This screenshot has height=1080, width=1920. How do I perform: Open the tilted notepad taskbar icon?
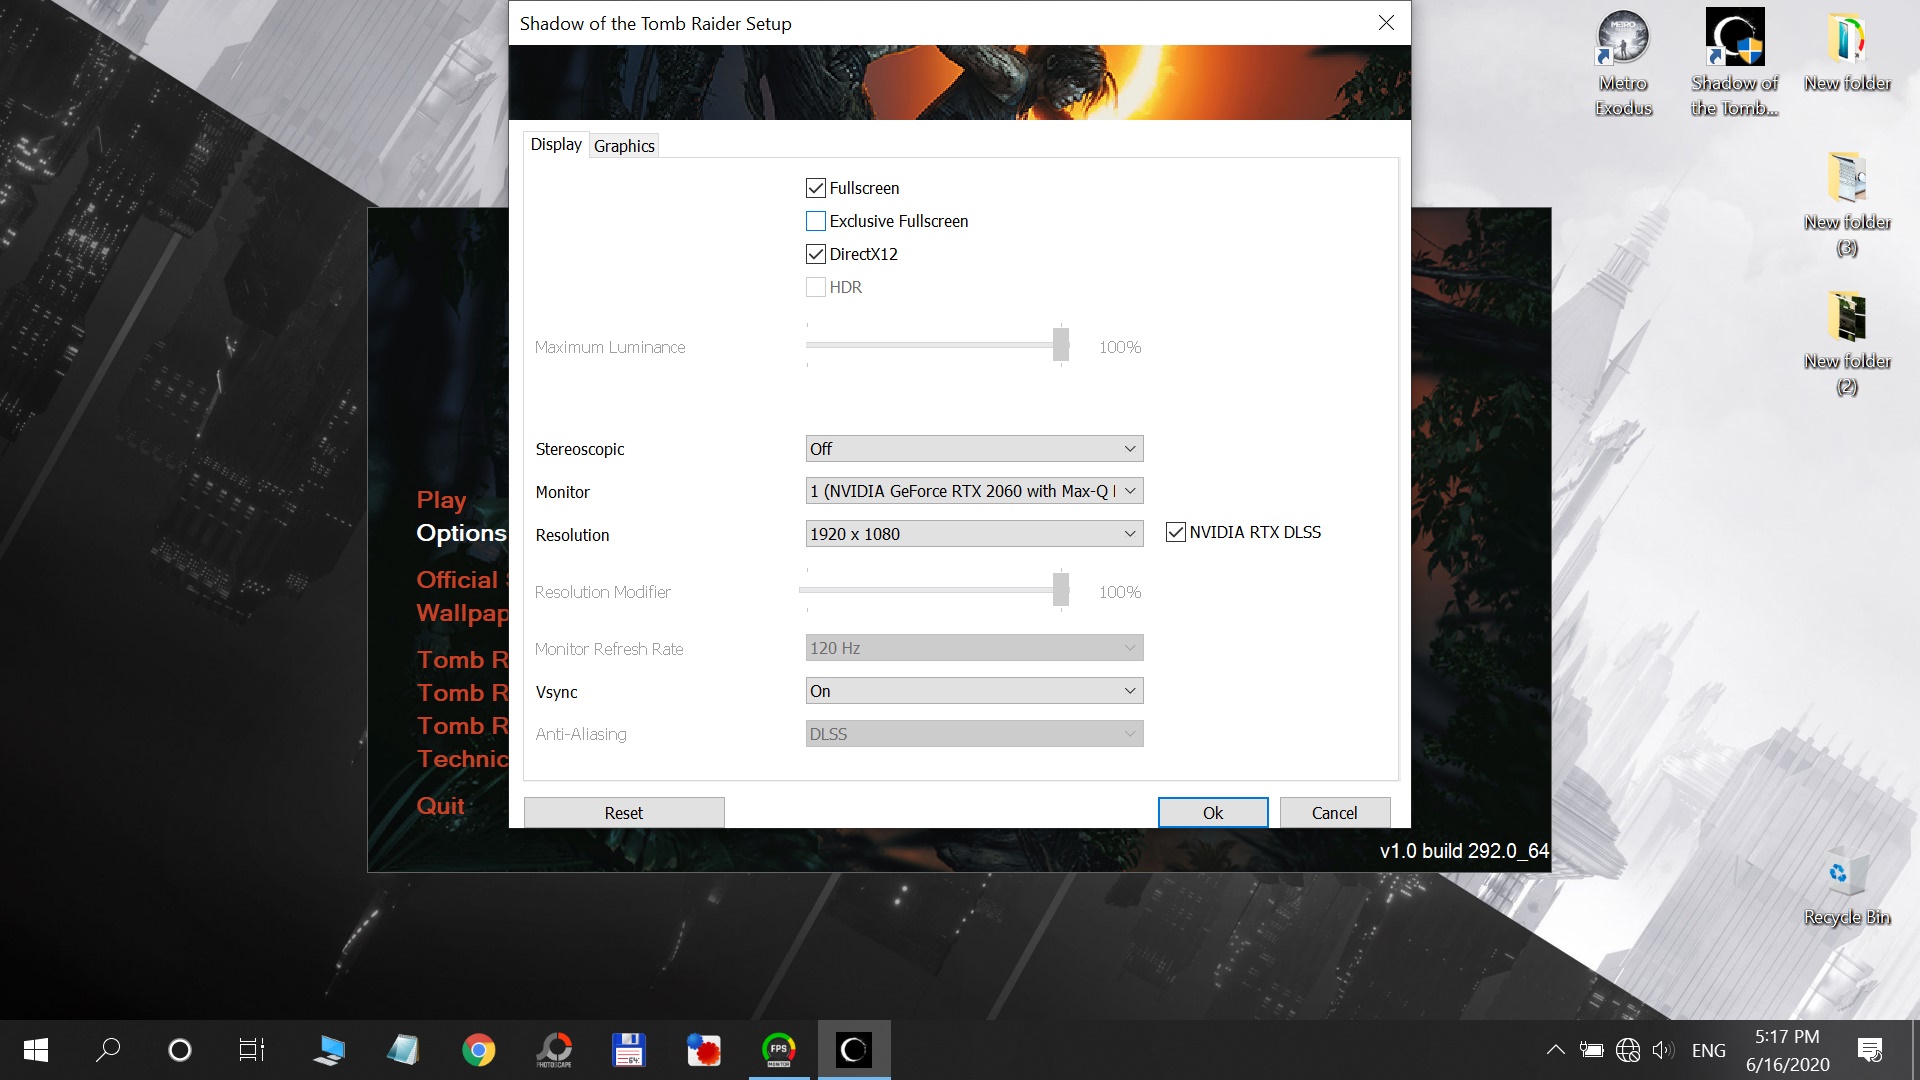[x=403, y=1050]
